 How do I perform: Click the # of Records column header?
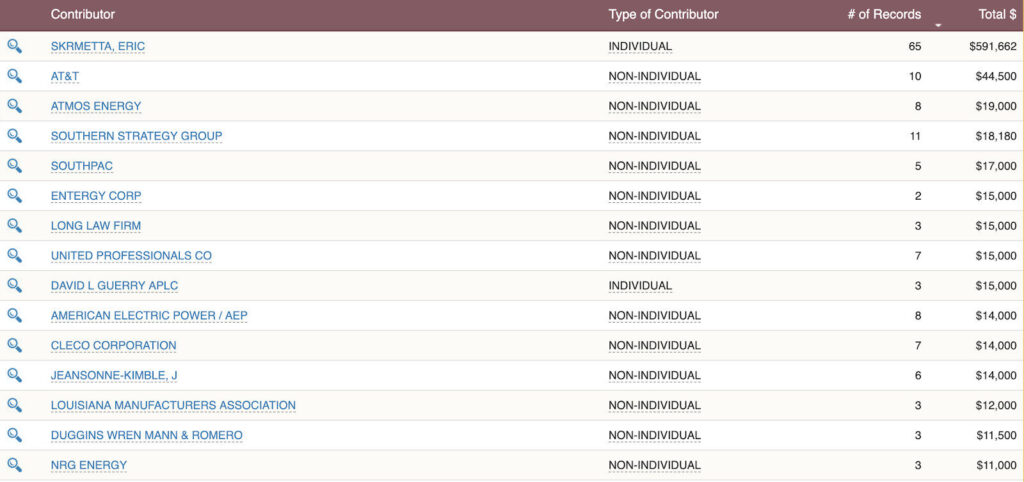point(883,15)
